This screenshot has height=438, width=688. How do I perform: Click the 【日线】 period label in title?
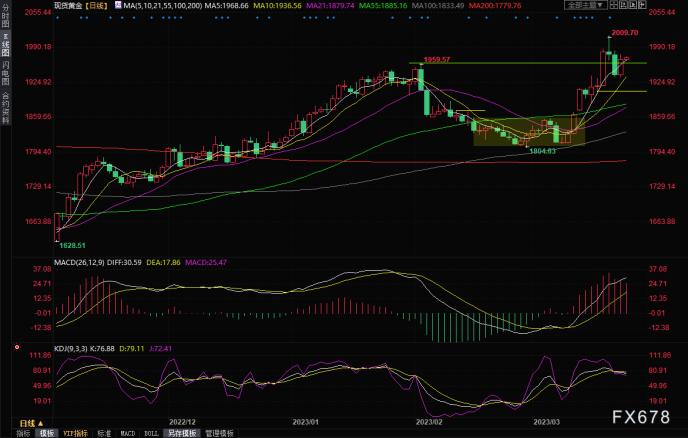point(96,6)
